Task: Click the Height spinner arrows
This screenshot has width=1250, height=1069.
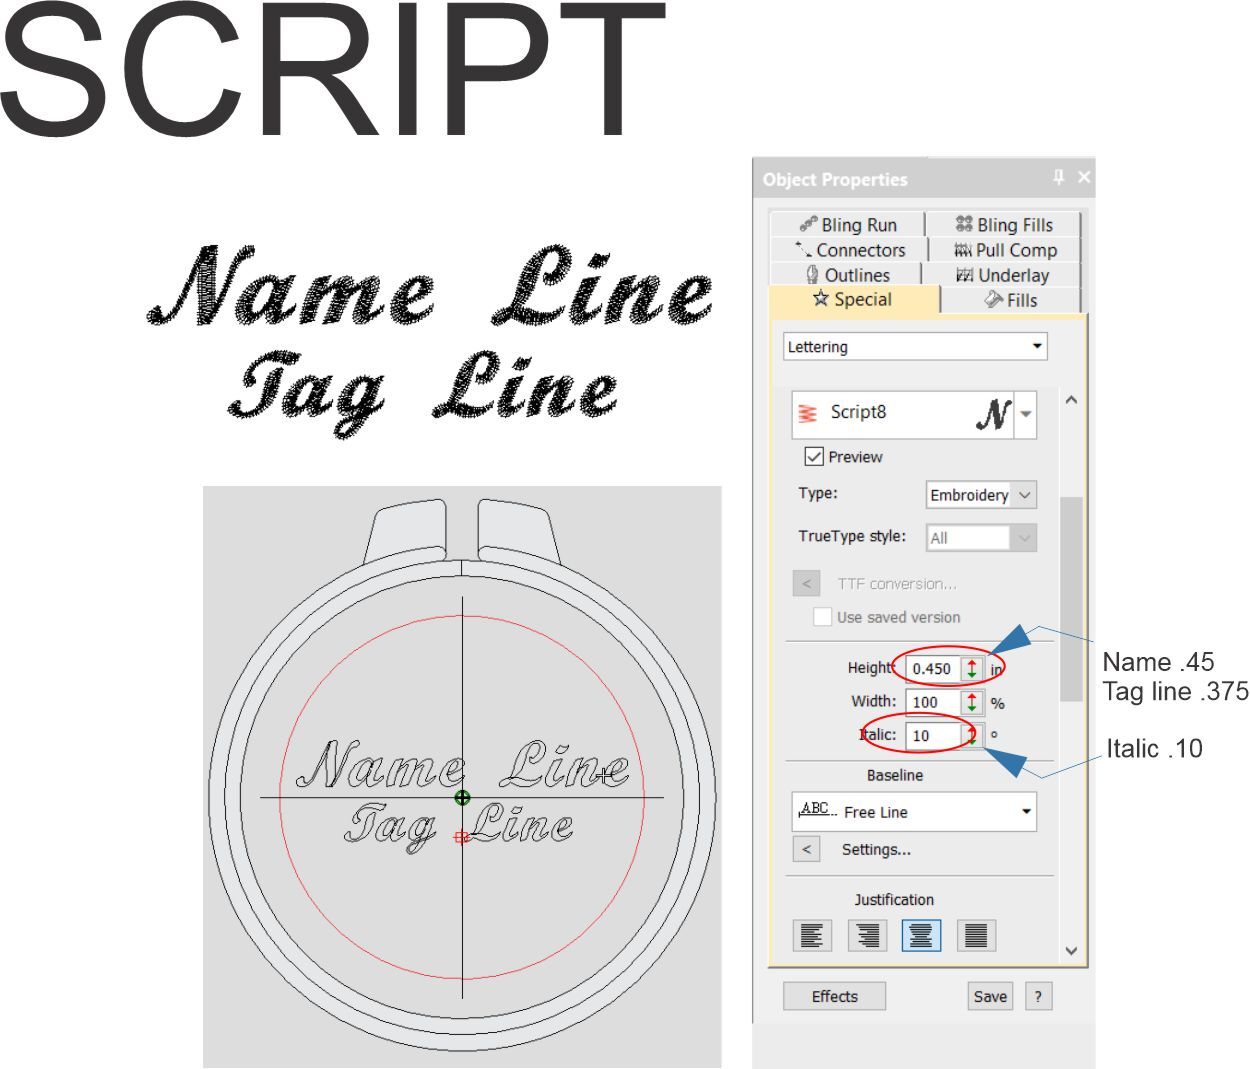Action: 972,669
